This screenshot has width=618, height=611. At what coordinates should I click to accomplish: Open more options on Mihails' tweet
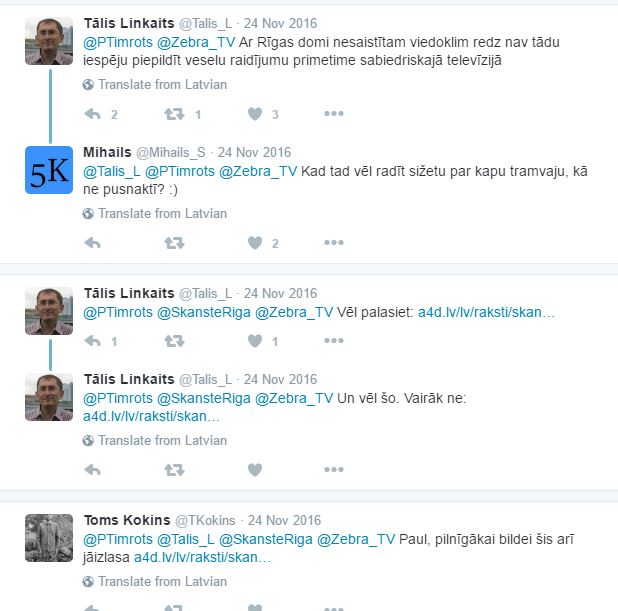pos(334,242)
